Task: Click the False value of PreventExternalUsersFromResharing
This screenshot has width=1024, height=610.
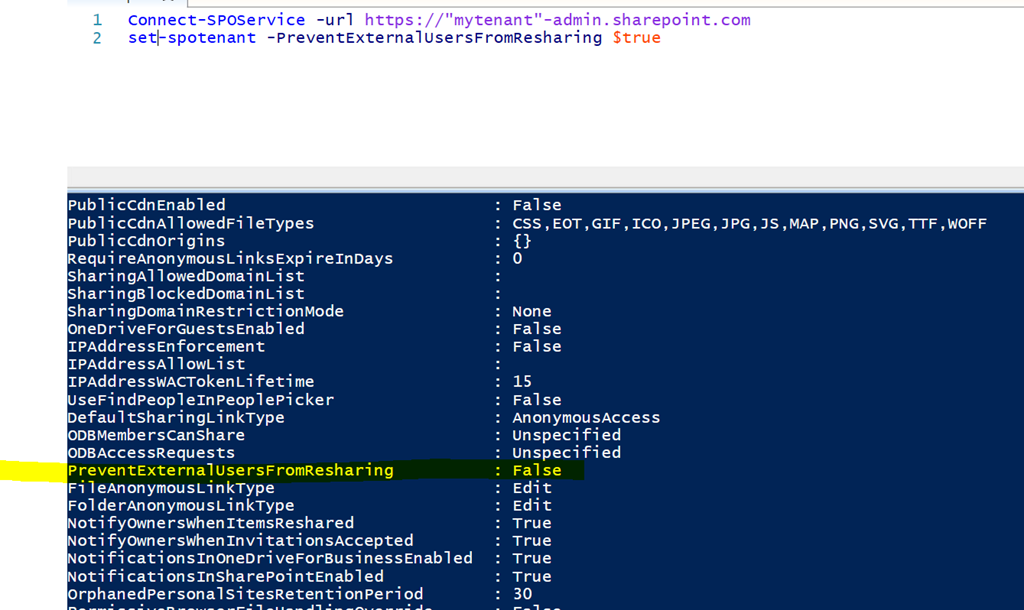Action: tap(536, 470)
